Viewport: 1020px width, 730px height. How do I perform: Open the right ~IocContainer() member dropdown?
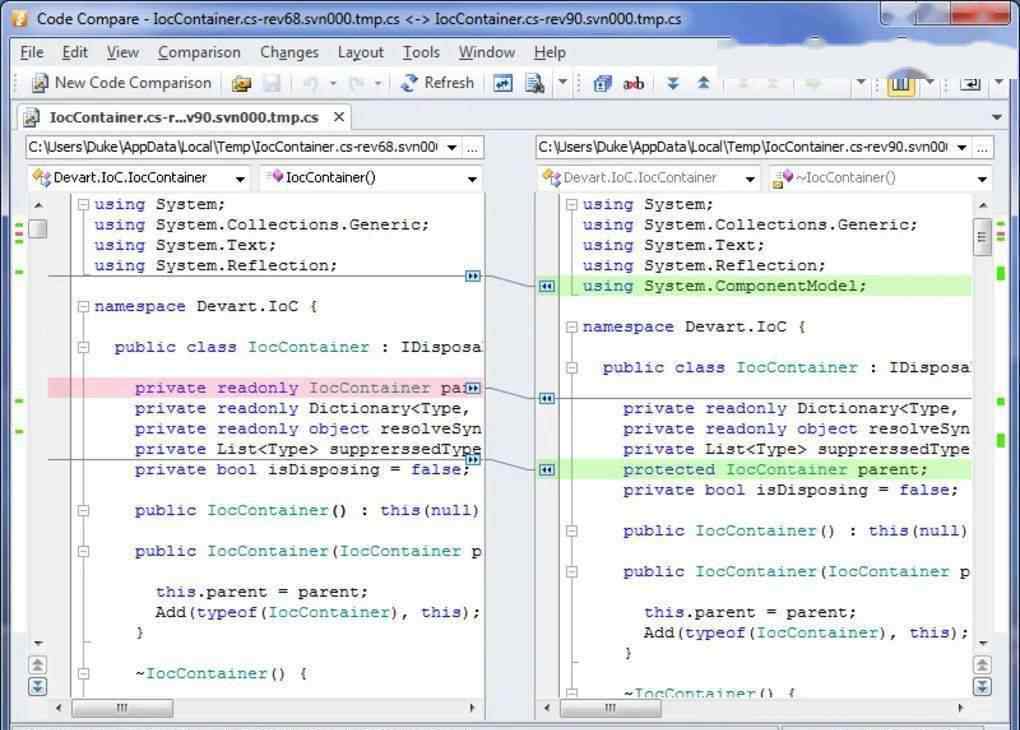coord(981,179)
